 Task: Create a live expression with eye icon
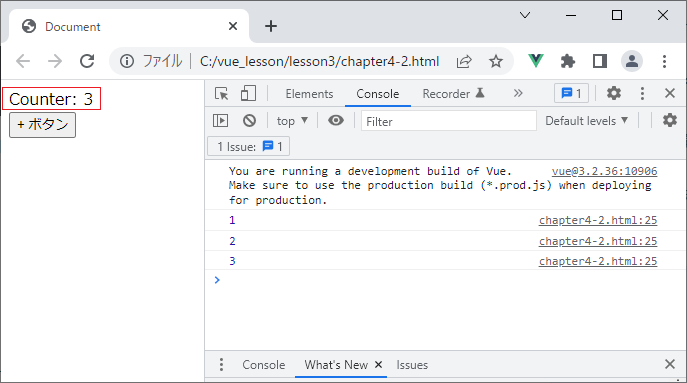(336, 121)
